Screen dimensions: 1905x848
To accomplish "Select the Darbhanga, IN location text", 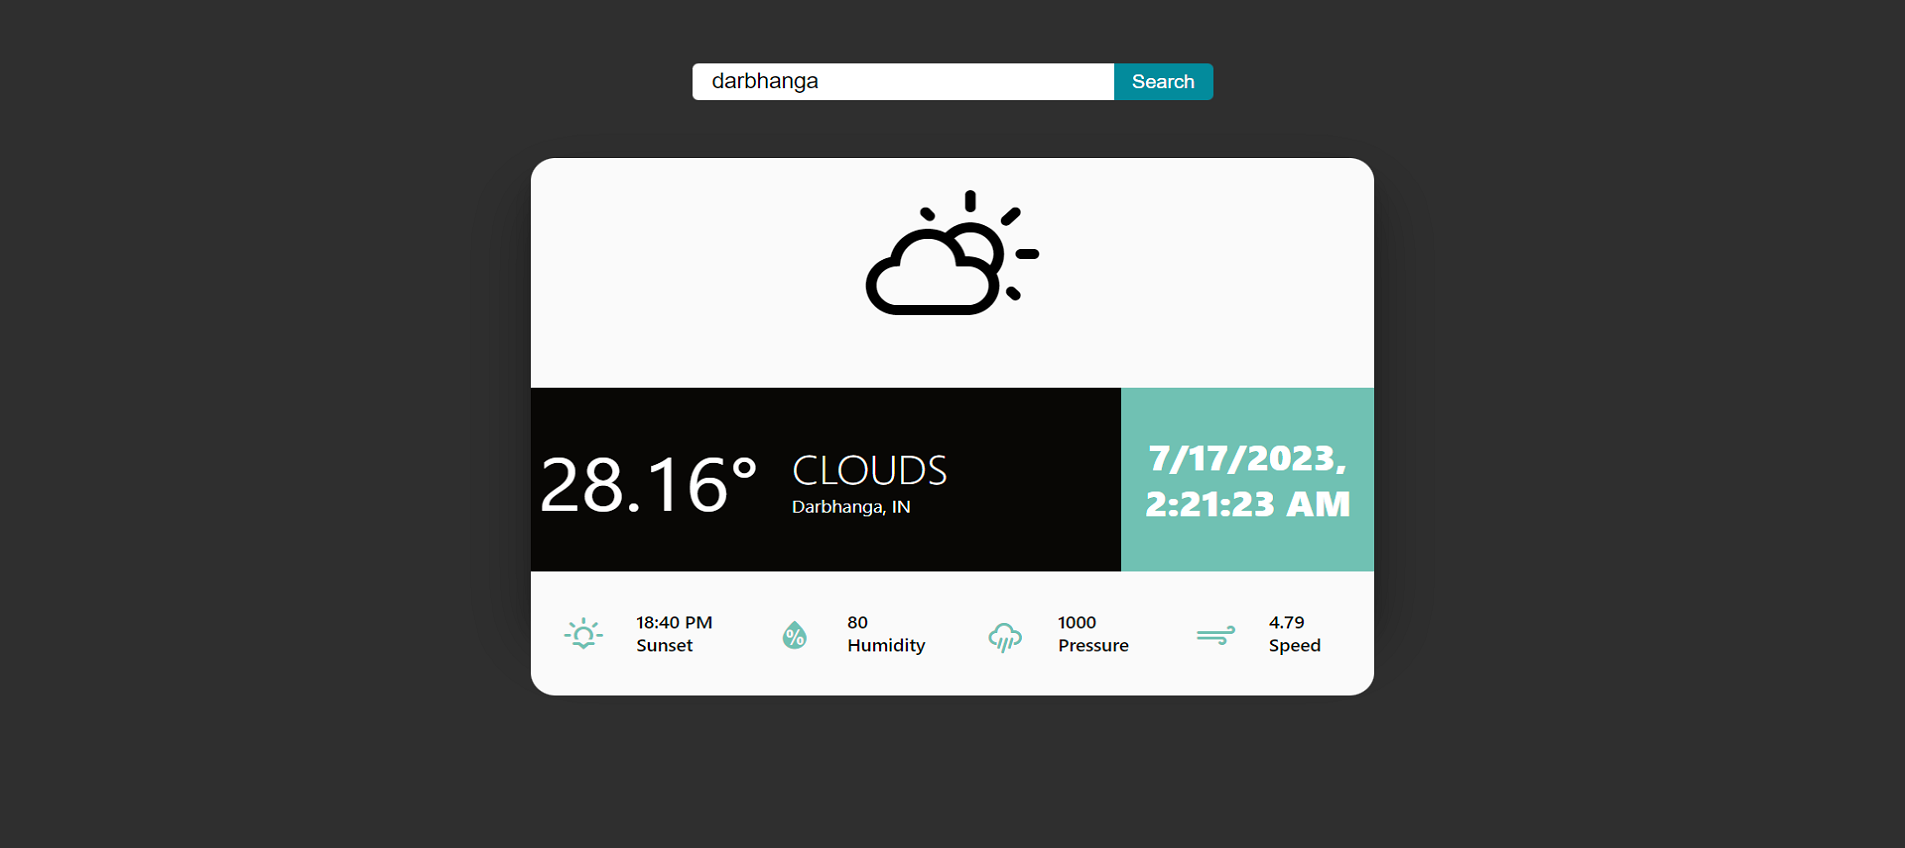I will pyautogui.click(x=851, y=507).
